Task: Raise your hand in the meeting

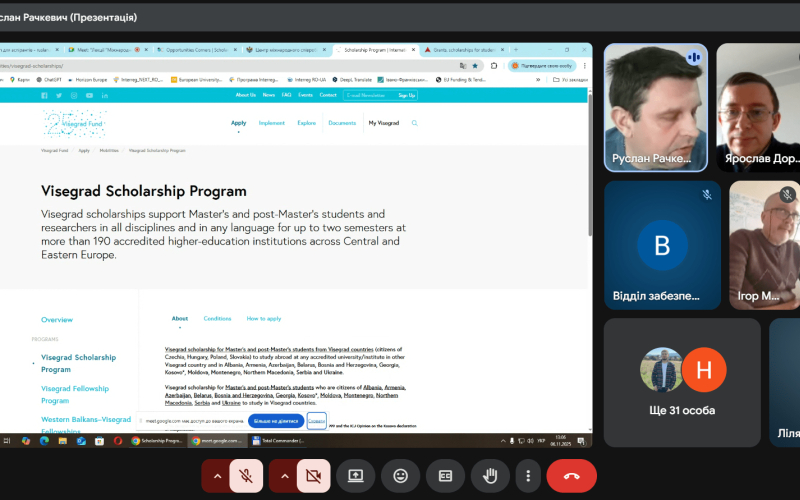Action: tap(490, 476)
